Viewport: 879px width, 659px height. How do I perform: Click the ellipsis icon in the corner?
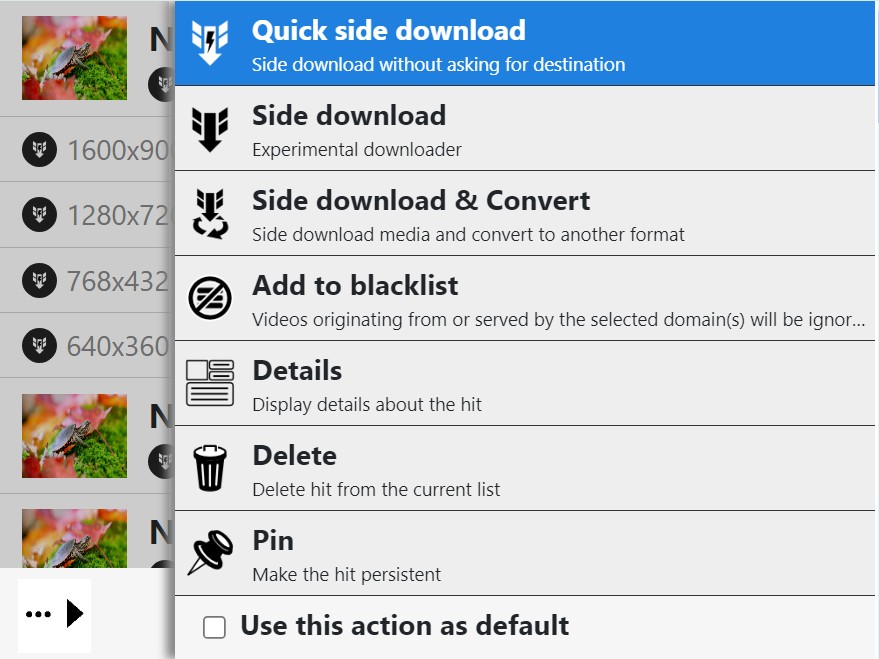click(x=37, y=615)
